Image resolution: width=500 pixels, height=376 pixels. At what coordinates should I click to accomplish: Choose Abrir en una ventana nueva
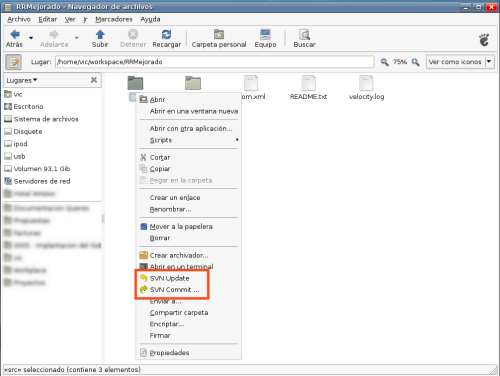189,111
